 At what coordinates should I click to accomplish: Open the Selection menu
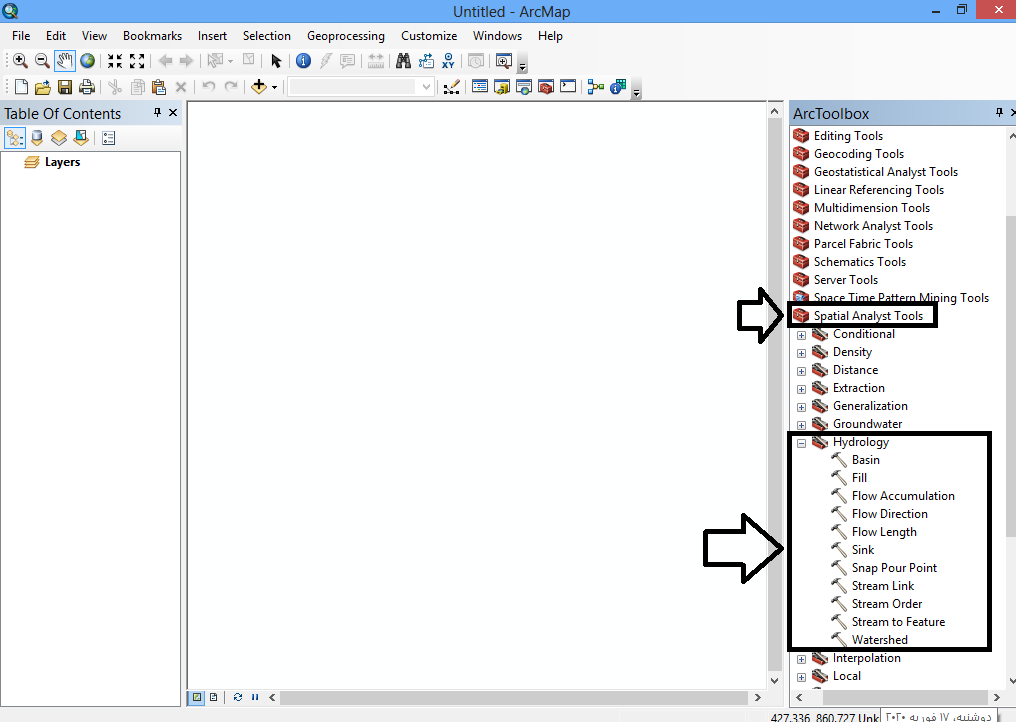click(266, 36)
